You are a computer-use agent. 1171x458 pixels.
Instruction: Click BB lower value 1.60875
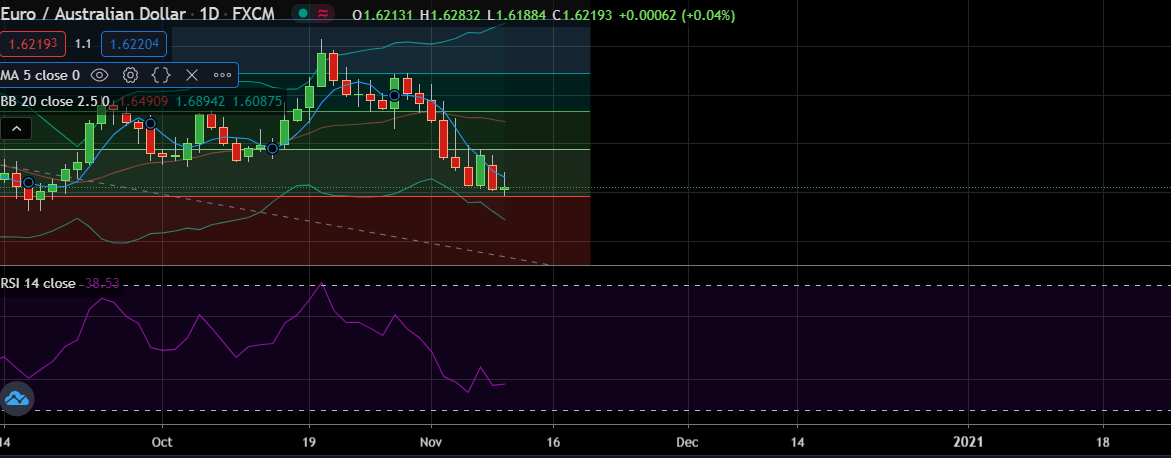(258, 101)
